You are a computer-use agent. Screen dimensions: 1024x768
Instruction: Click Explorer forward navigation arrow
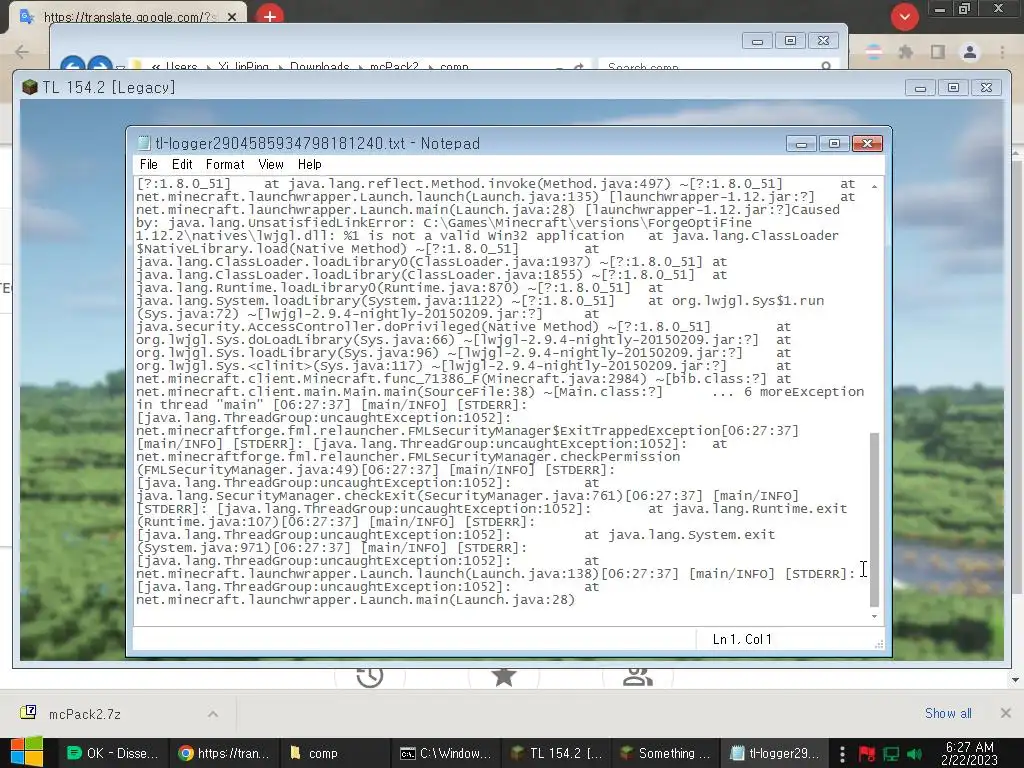[100, 65]
